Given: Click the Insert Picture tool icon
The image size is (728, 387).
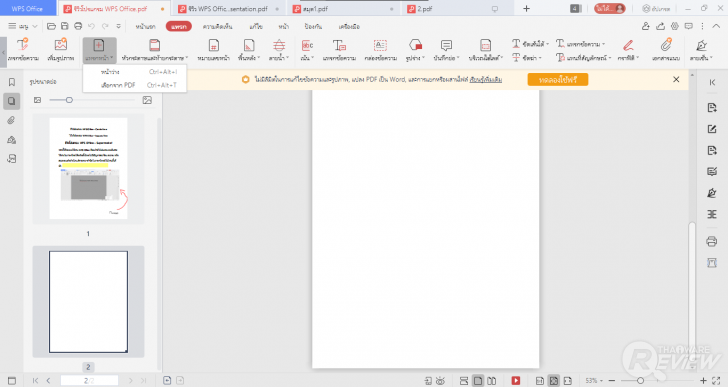Looking at the screenshot, I should coord(61,45).
